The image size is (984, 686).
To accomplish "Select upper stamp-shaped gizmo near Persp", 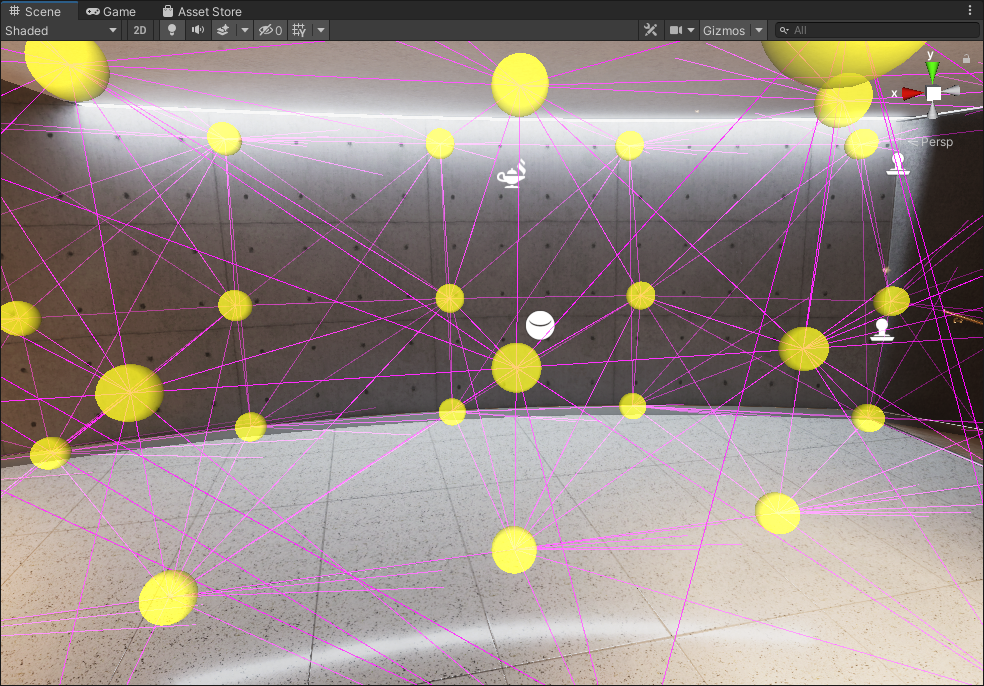I will click(x=897, y=164).
